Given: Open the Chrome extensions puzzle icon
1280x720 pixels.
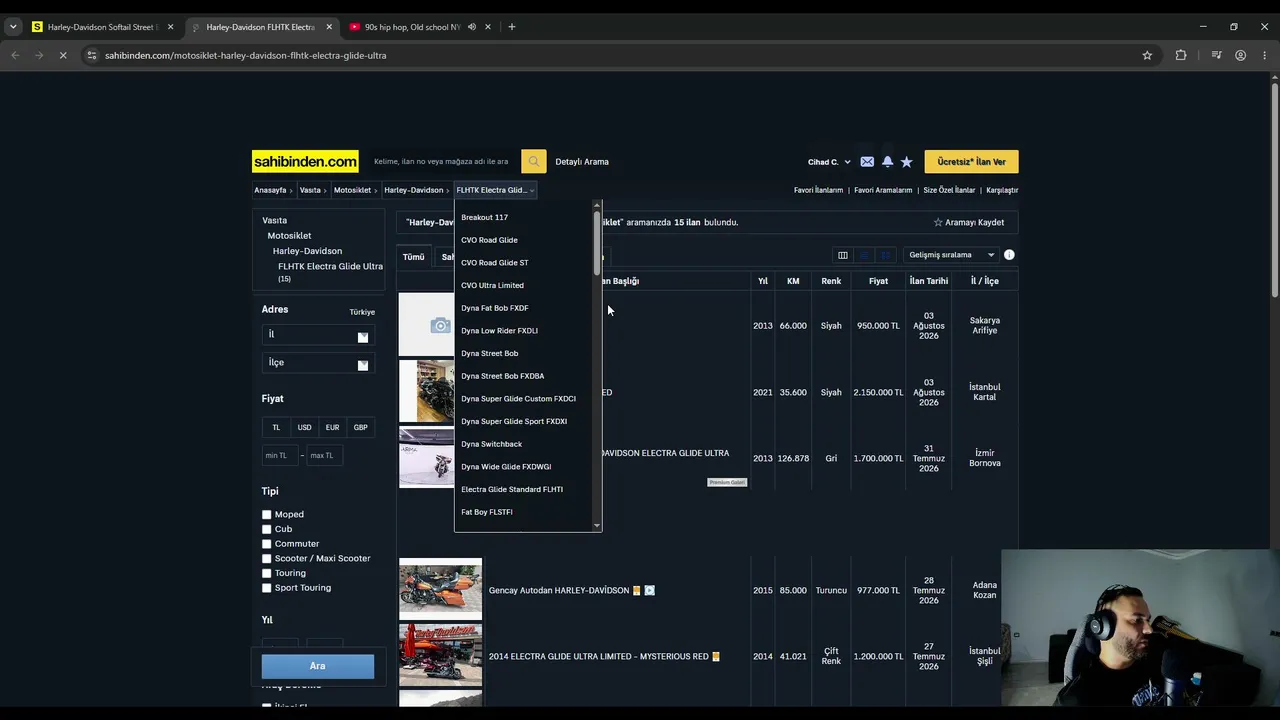Looking at the screenshot, I should click(1181, 55).
